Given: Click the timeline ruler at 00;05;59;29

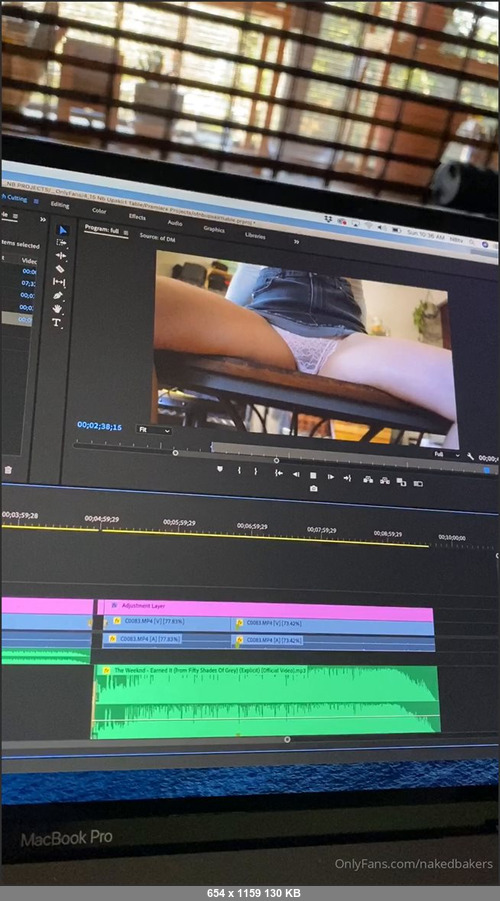Looking at the screenshot, I should point(179,523).
